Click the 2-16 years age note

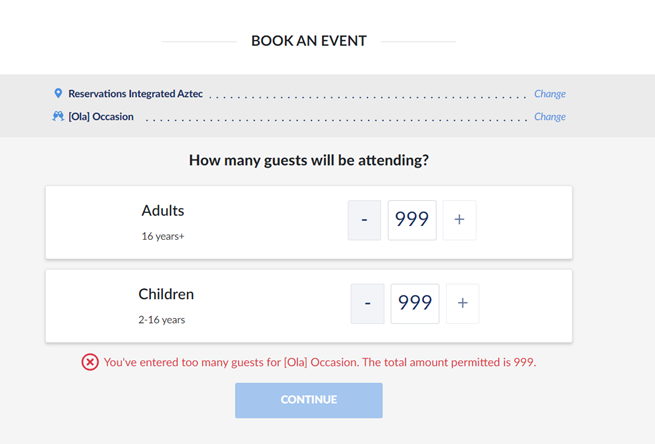162,320
